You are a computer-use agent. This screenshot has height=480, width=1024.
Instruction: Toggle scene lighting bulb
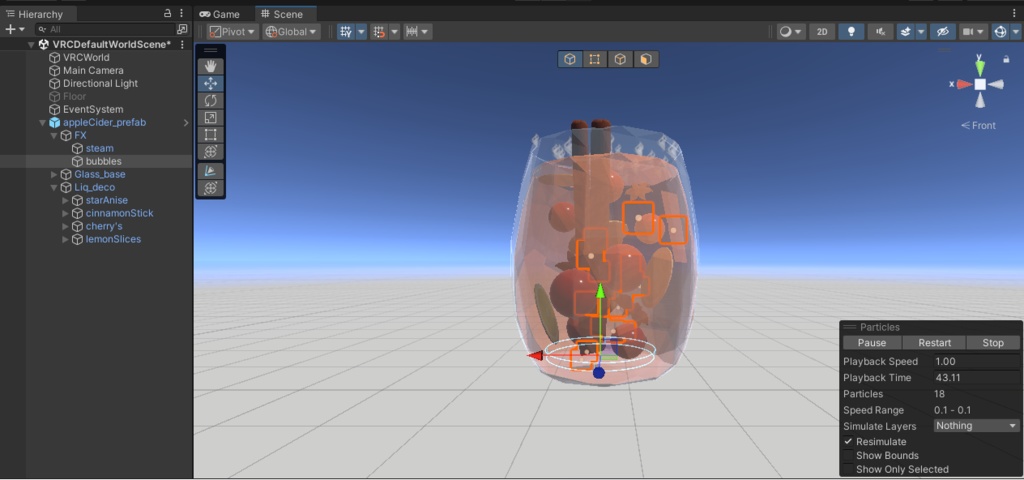click(x=851, y=31)
